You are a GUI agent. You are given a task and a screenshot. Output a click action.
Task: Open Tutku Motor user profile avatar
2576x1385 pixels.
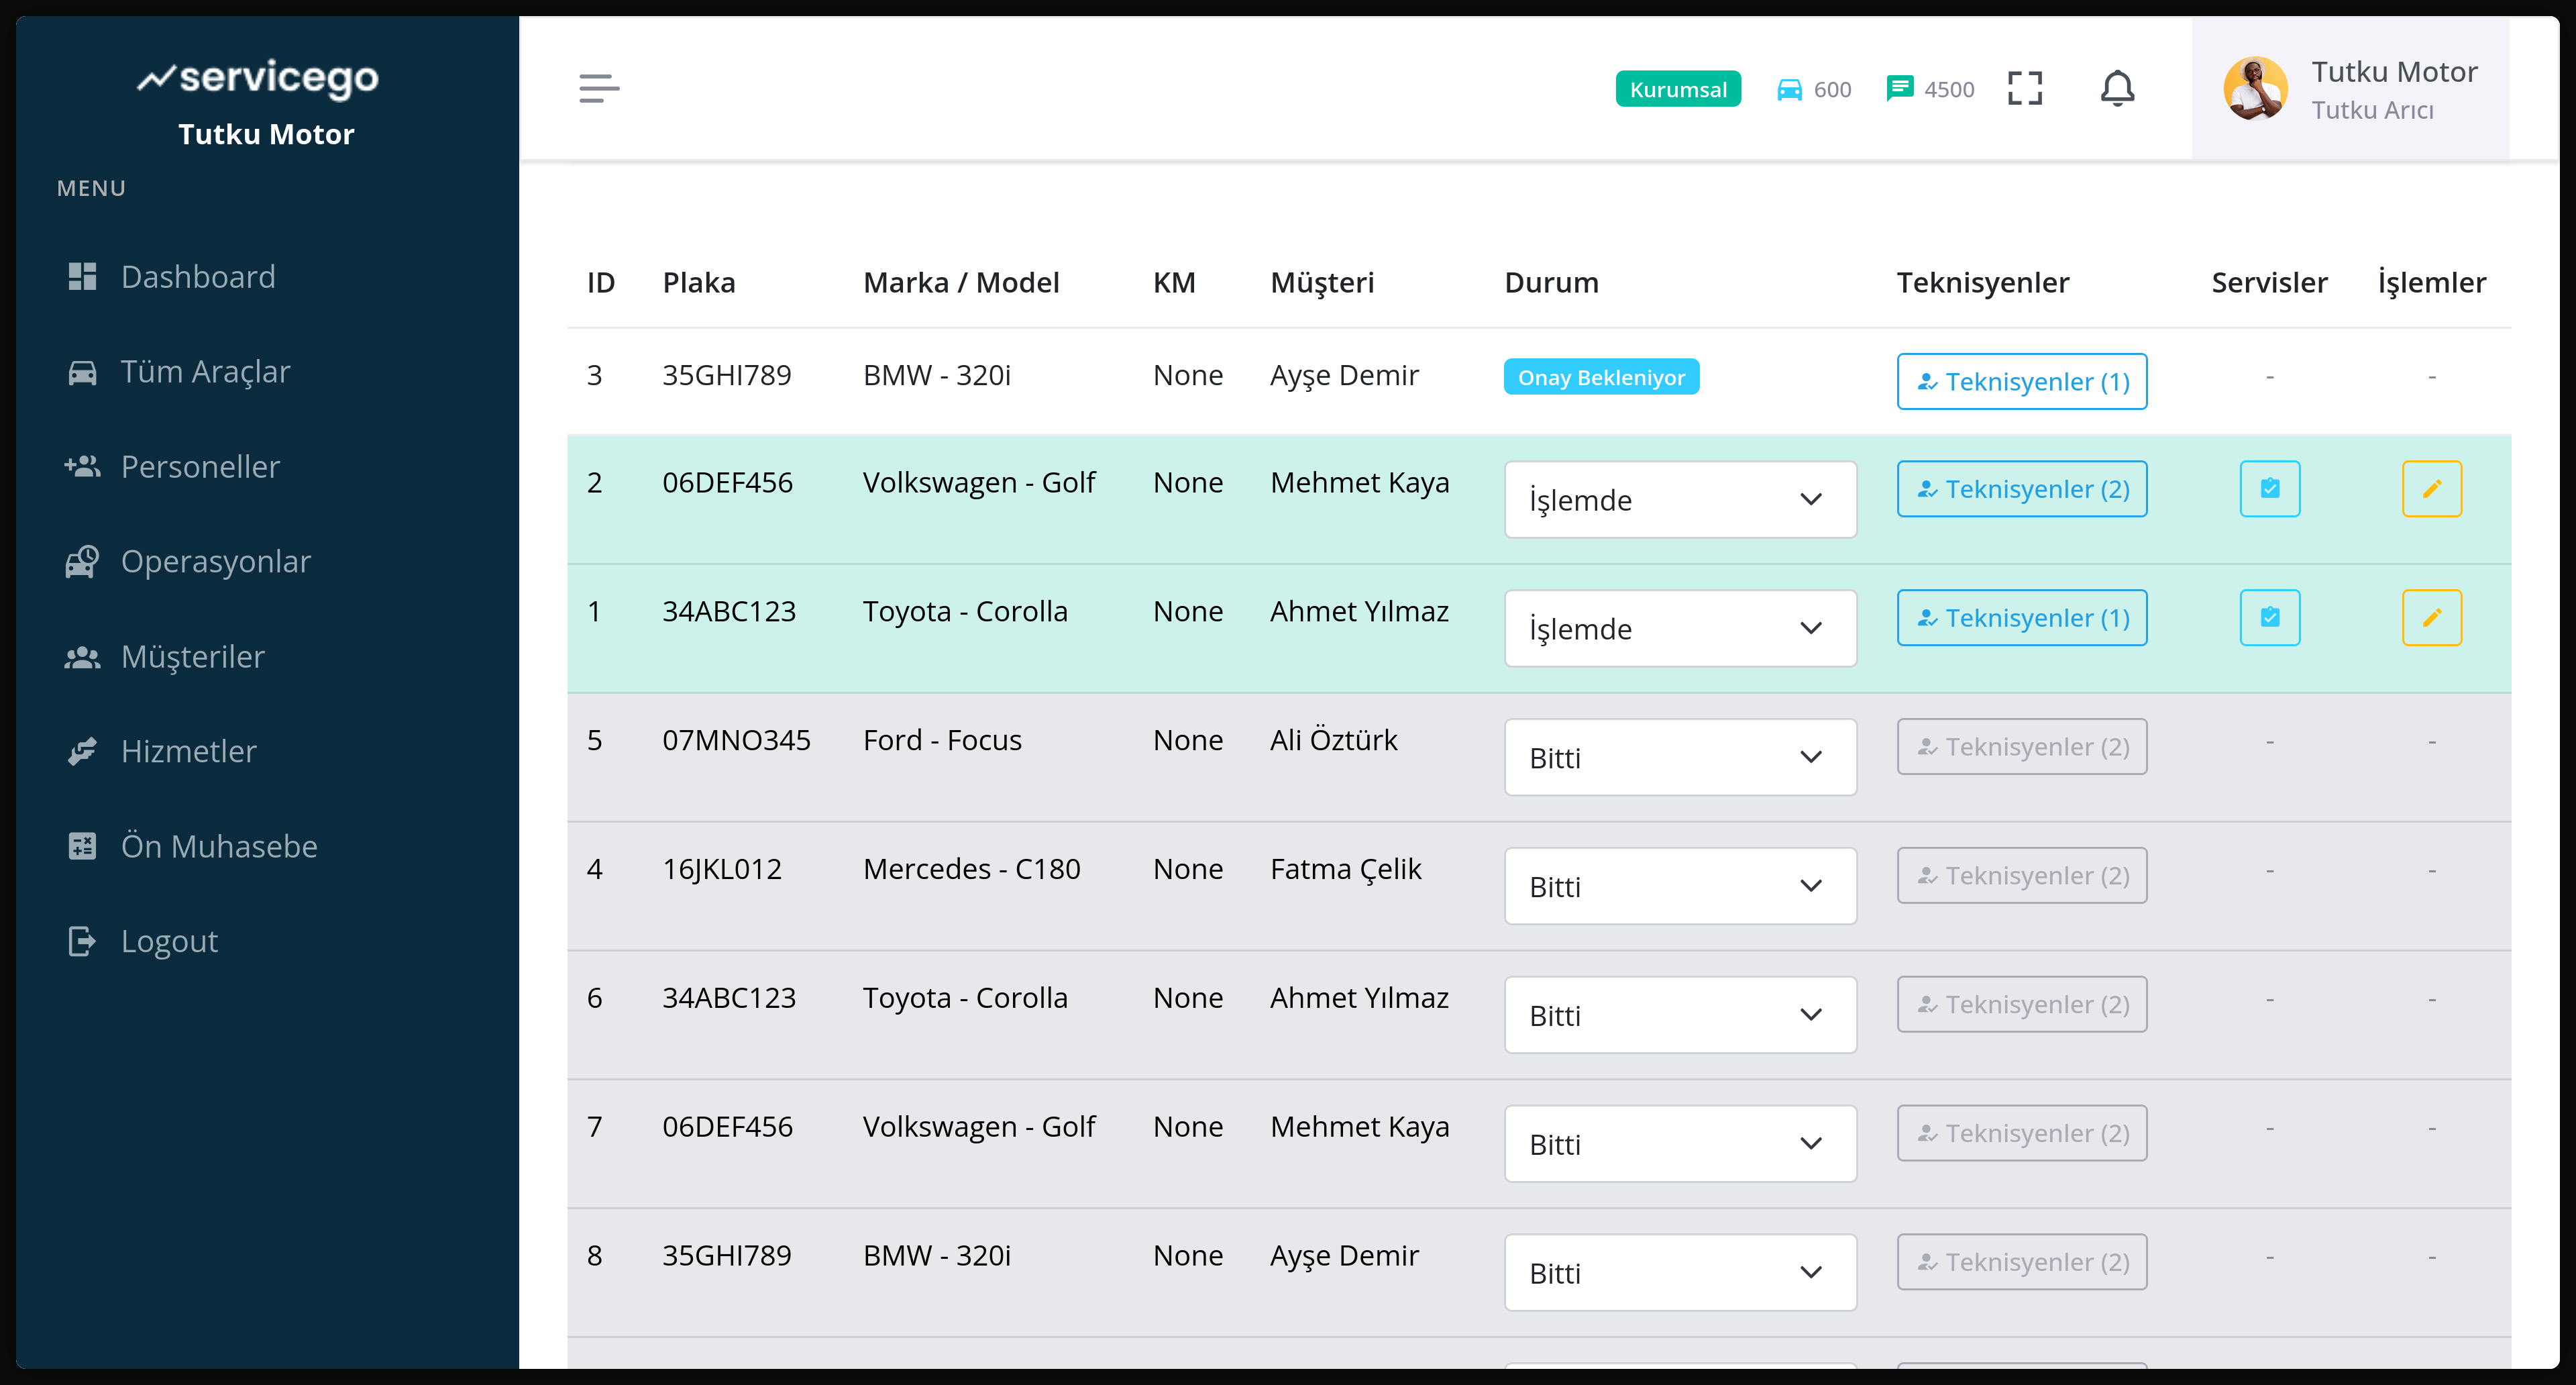pos(2255,88)
